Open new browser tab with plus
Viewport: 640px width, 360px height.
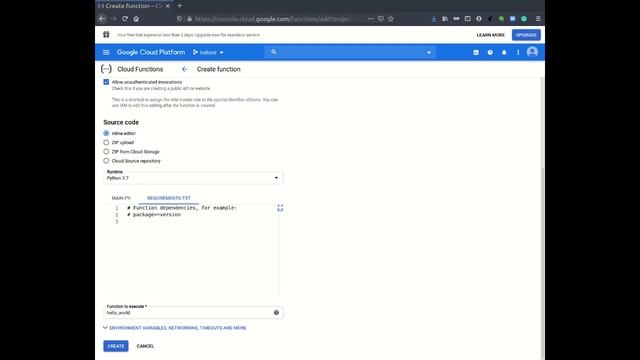(180, 6)
